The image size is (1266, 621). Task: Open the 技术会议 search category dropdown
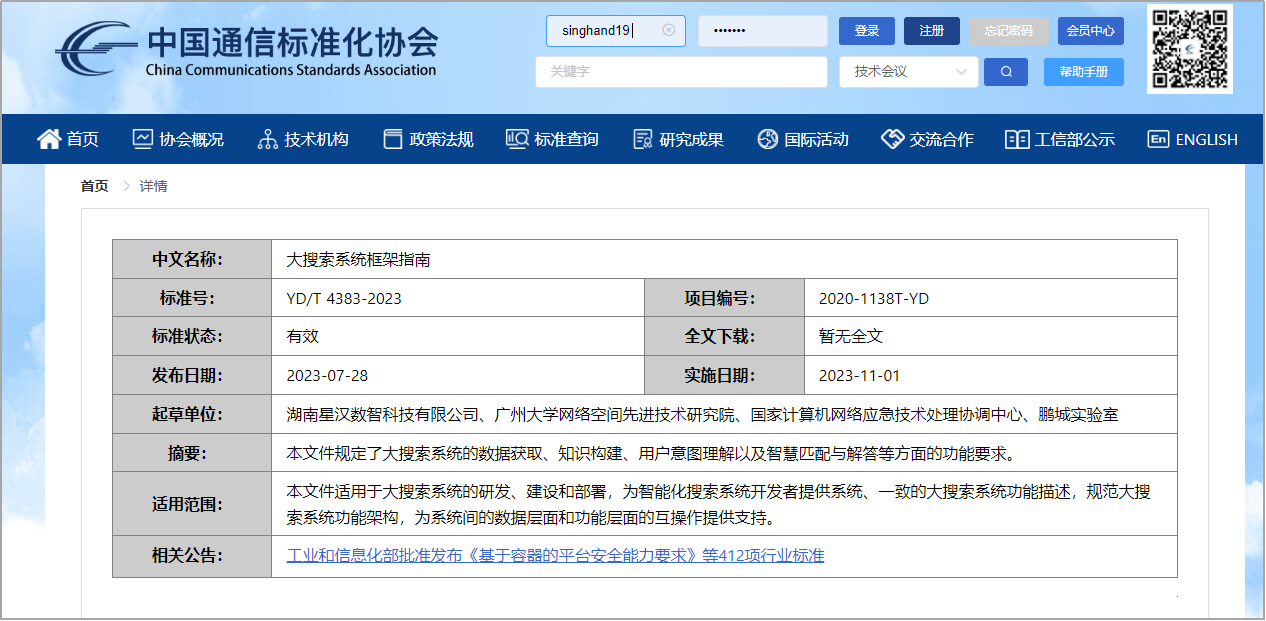pyautogui.click(x=909, y=72)
